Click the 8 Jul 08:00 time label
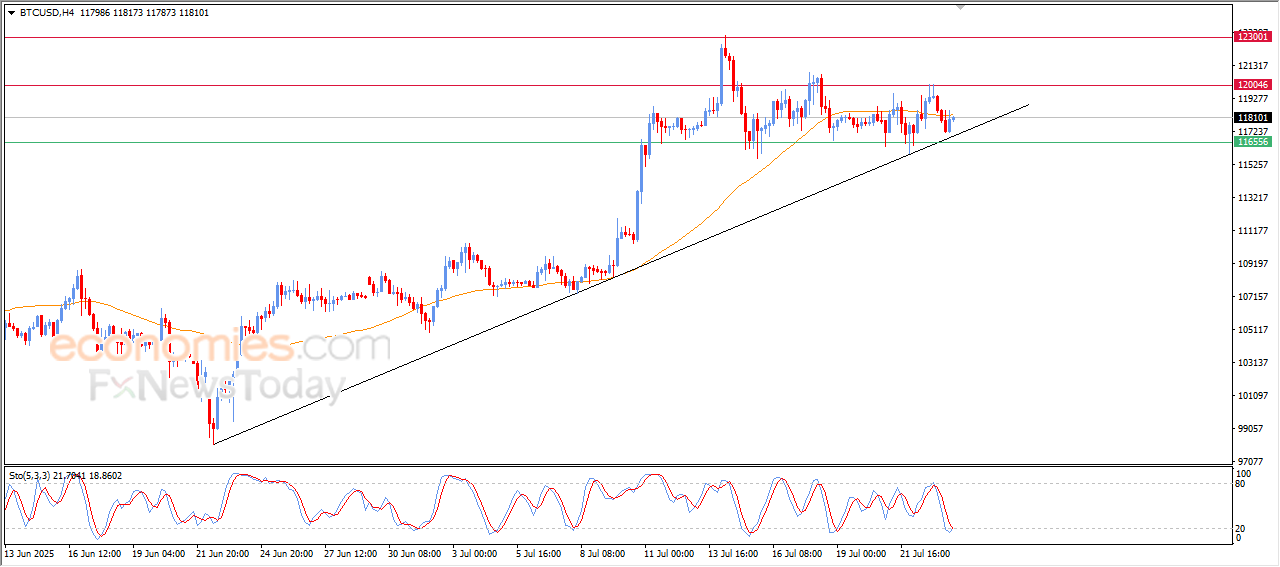This screenshot has width=1280, height=567. point(603,552)
